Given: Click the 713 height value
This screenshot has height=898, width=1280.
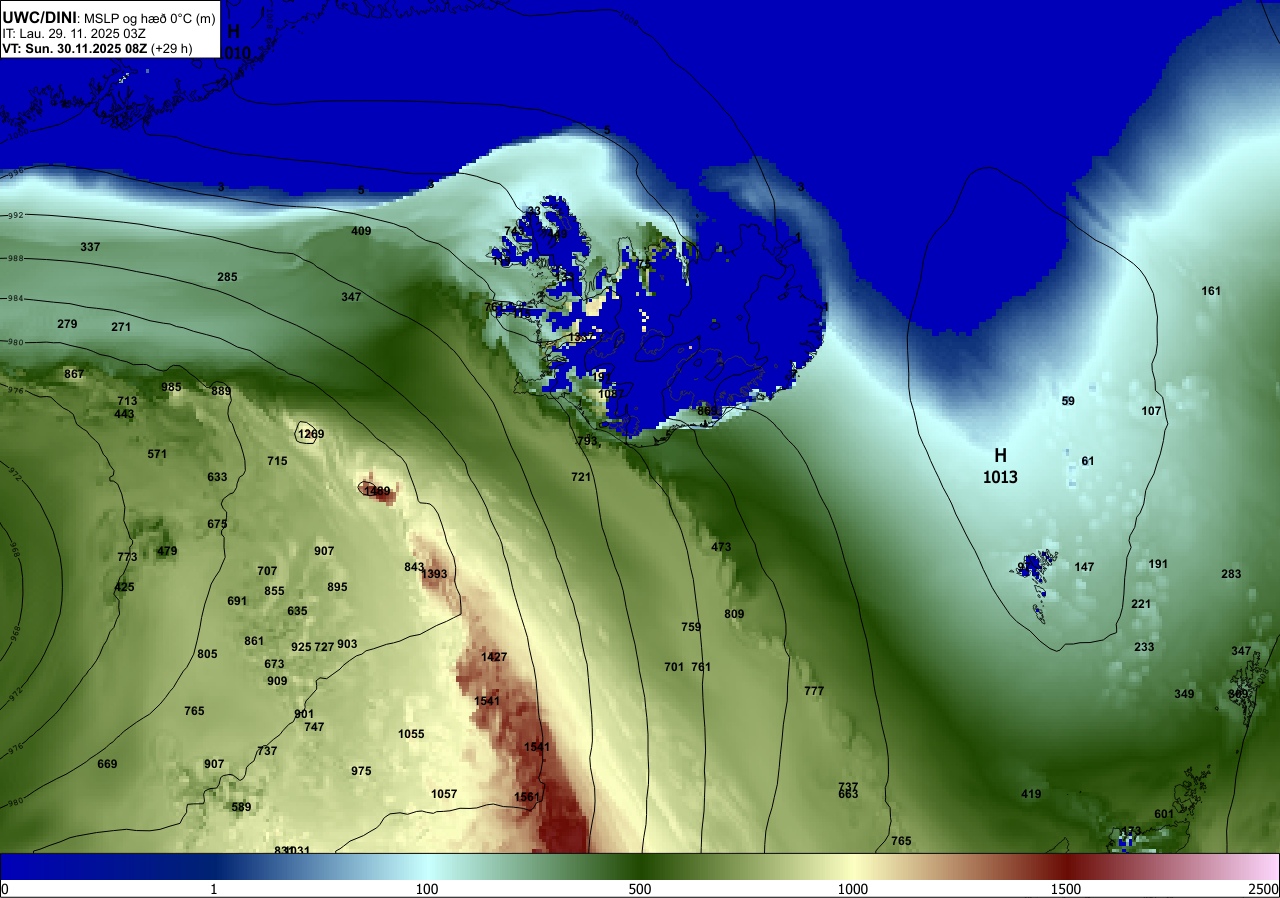Looking at the screenshot, I should [127, 401].
